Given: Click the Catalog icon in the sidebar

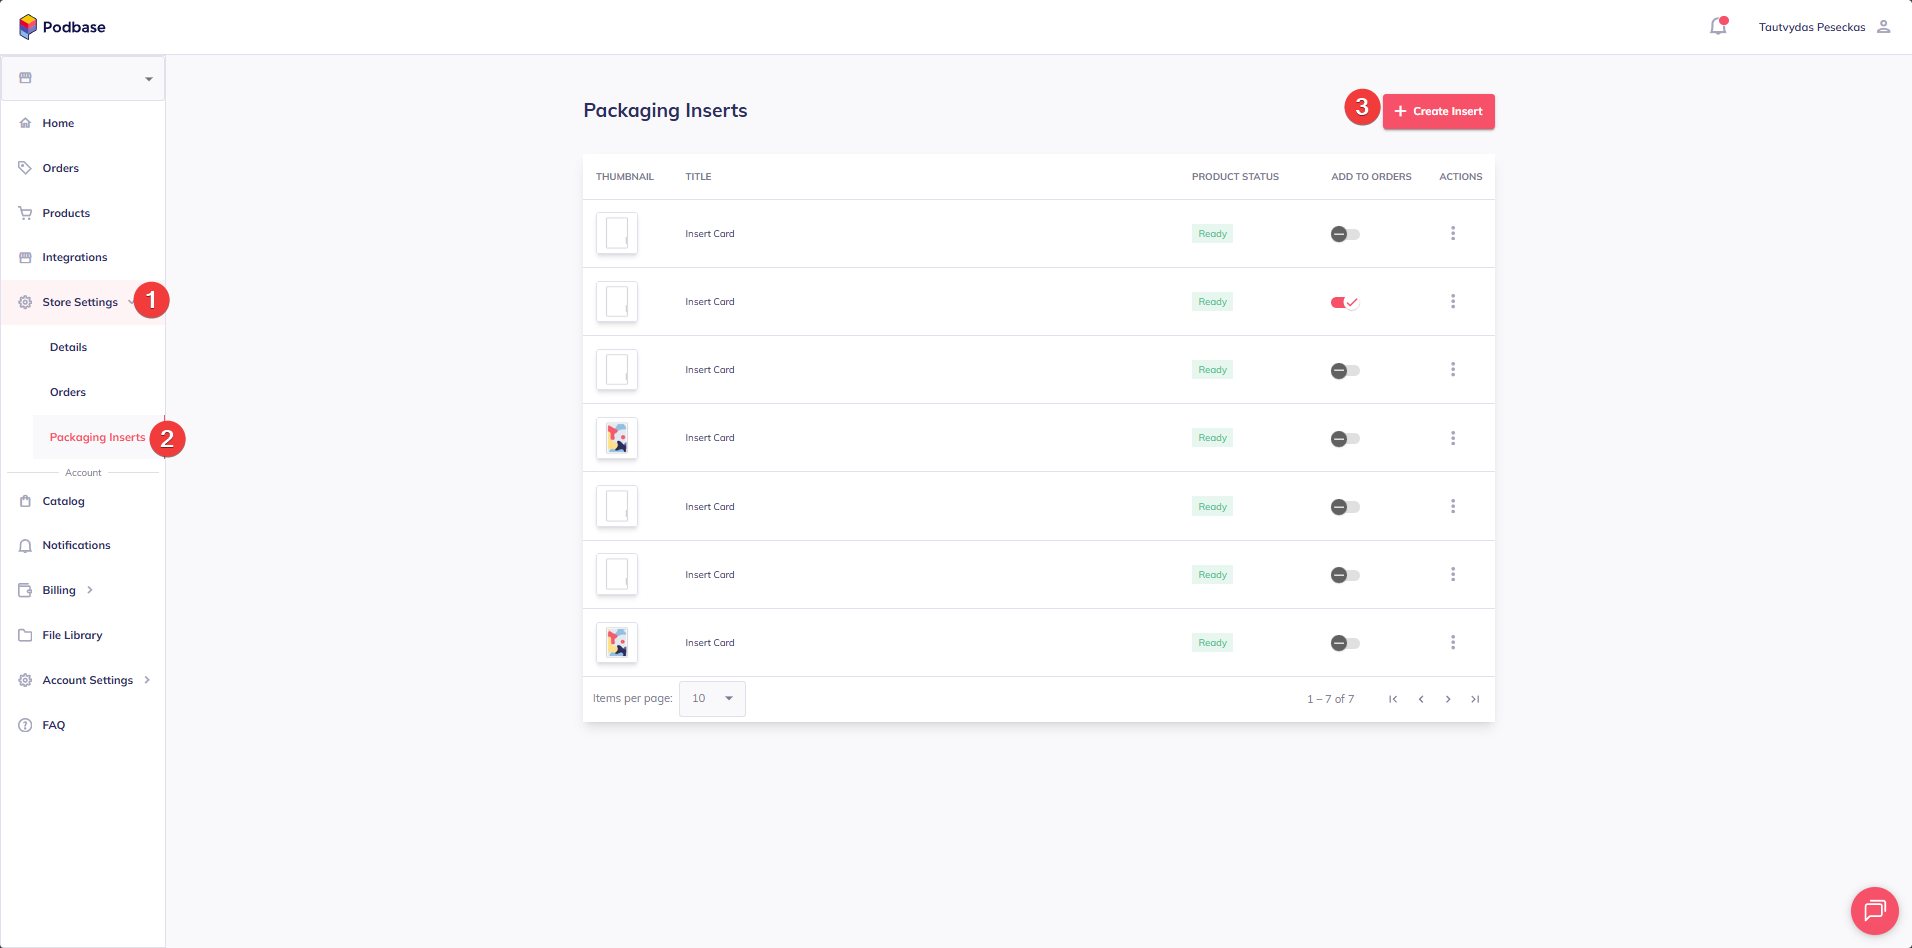Looking at the screenshot, I should [x=24, y=501].
